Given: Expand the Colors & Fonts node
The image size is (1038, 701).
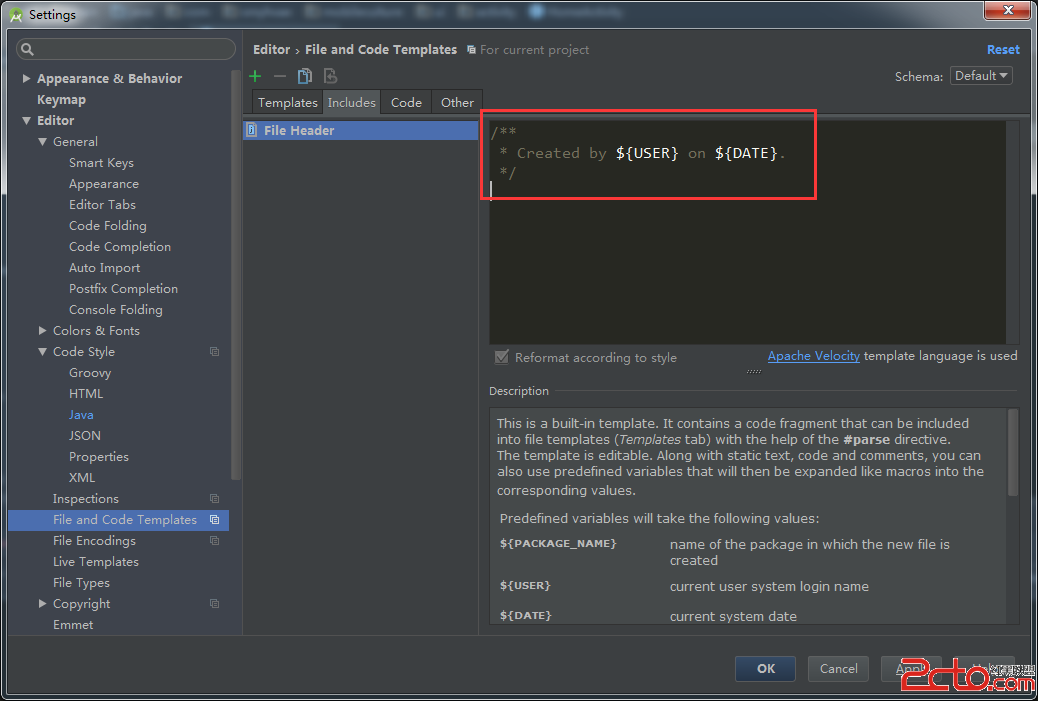Looking at the screenshot, I should pos(42,330).
